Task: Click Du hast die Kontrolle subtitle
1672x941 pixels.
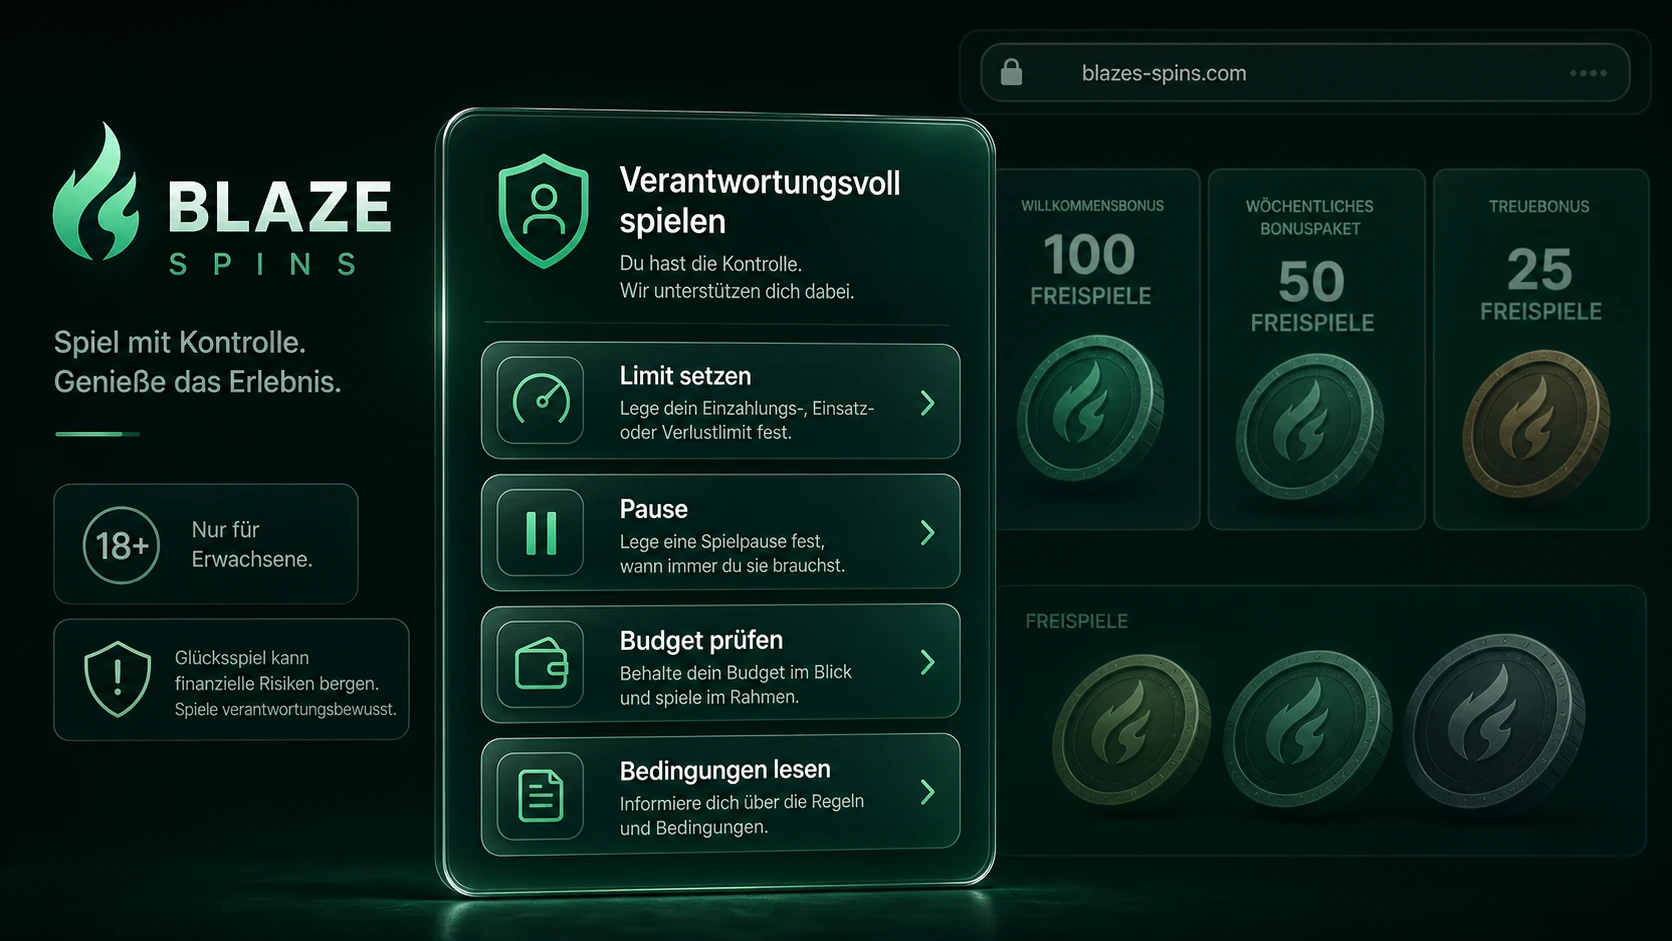Action: click(711, 264)
